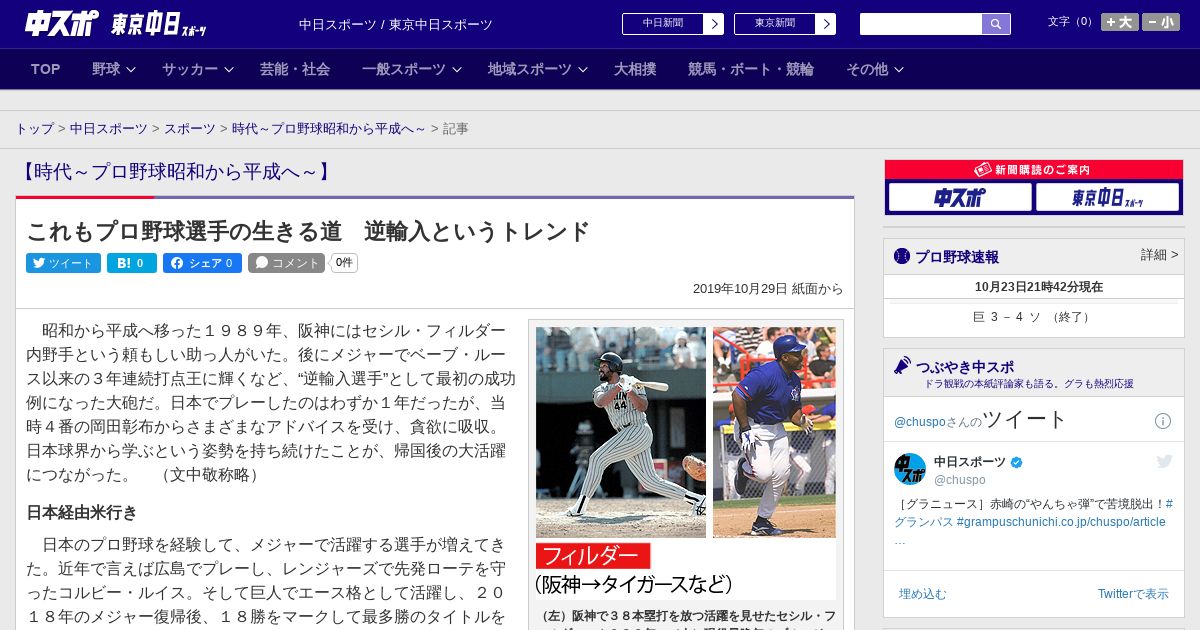Open the 競馬・ボート・競輪 menu
Viewport: 1200px width, 630px height.
(x=751, y=69)
